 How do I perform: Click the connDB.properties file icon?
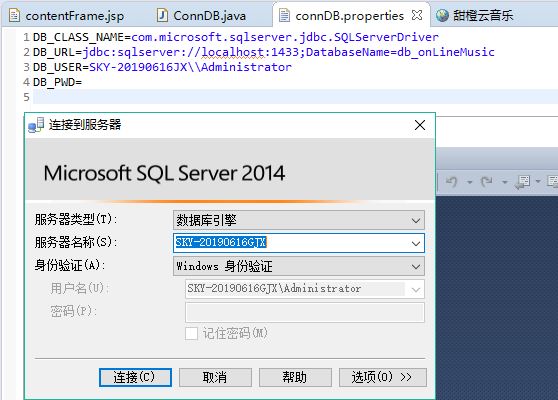click(284, 15)
